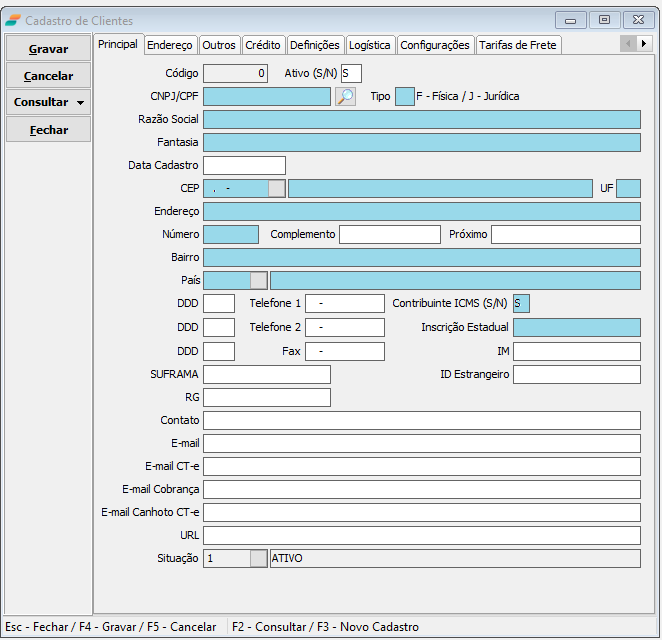The width and height of the screenshot is (662, 640).
Task: Focus the Ativo (S/N) field
Action: pyautogui.click(x=351, y=73)
